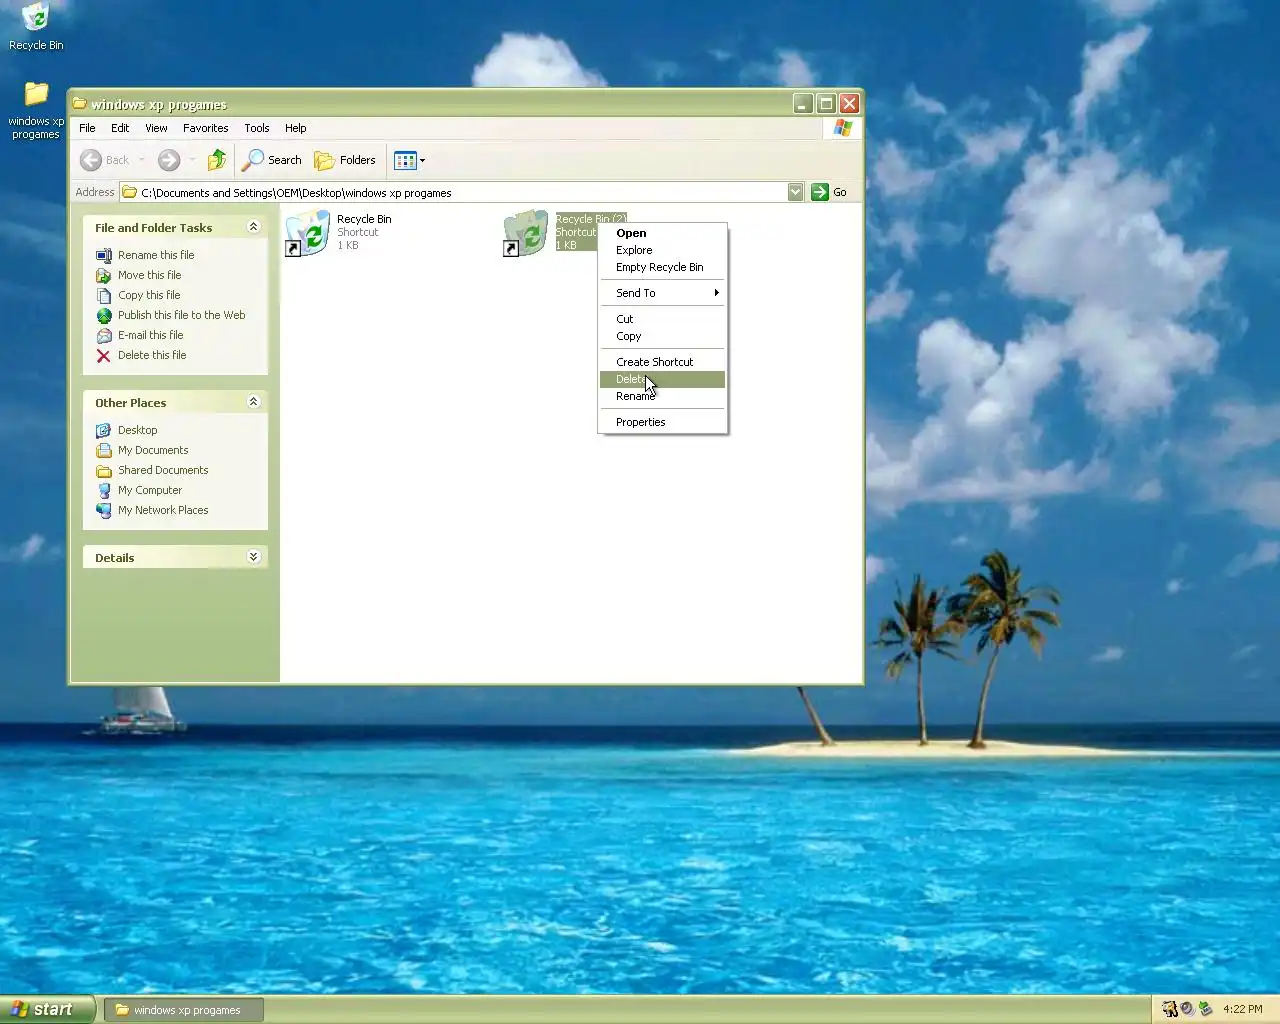Choose Copy in context menu
This screenshot has height=1024, width=1280.
coord(662,336)
